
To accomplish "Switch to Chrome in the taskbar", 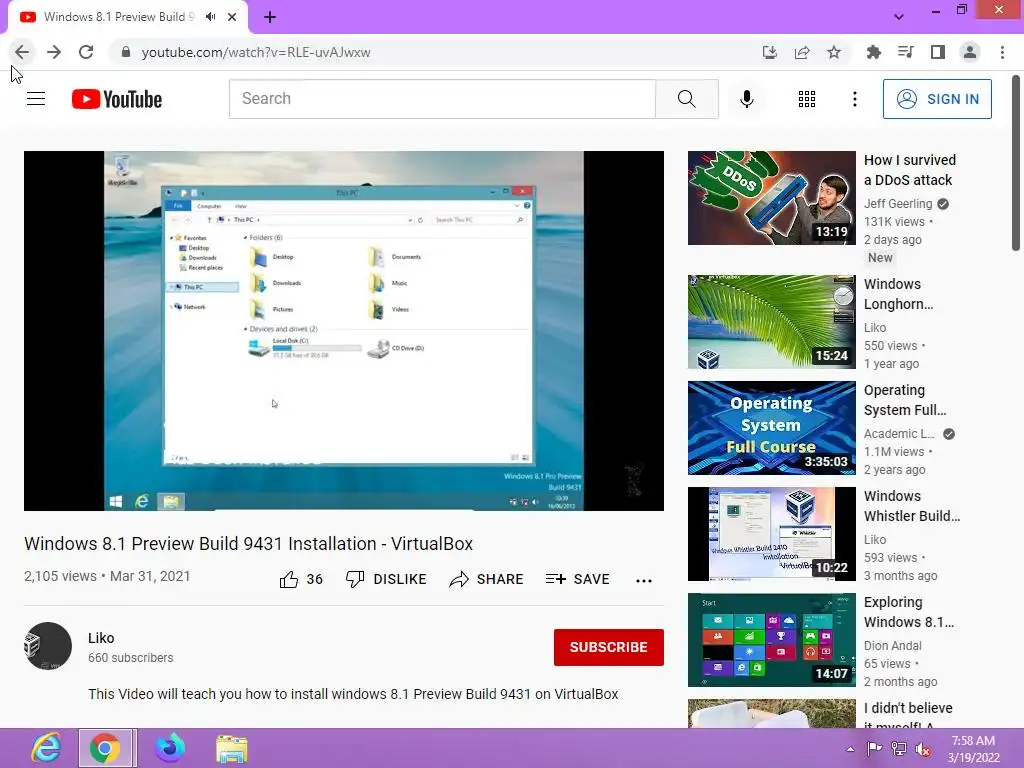I will point(106,748).
